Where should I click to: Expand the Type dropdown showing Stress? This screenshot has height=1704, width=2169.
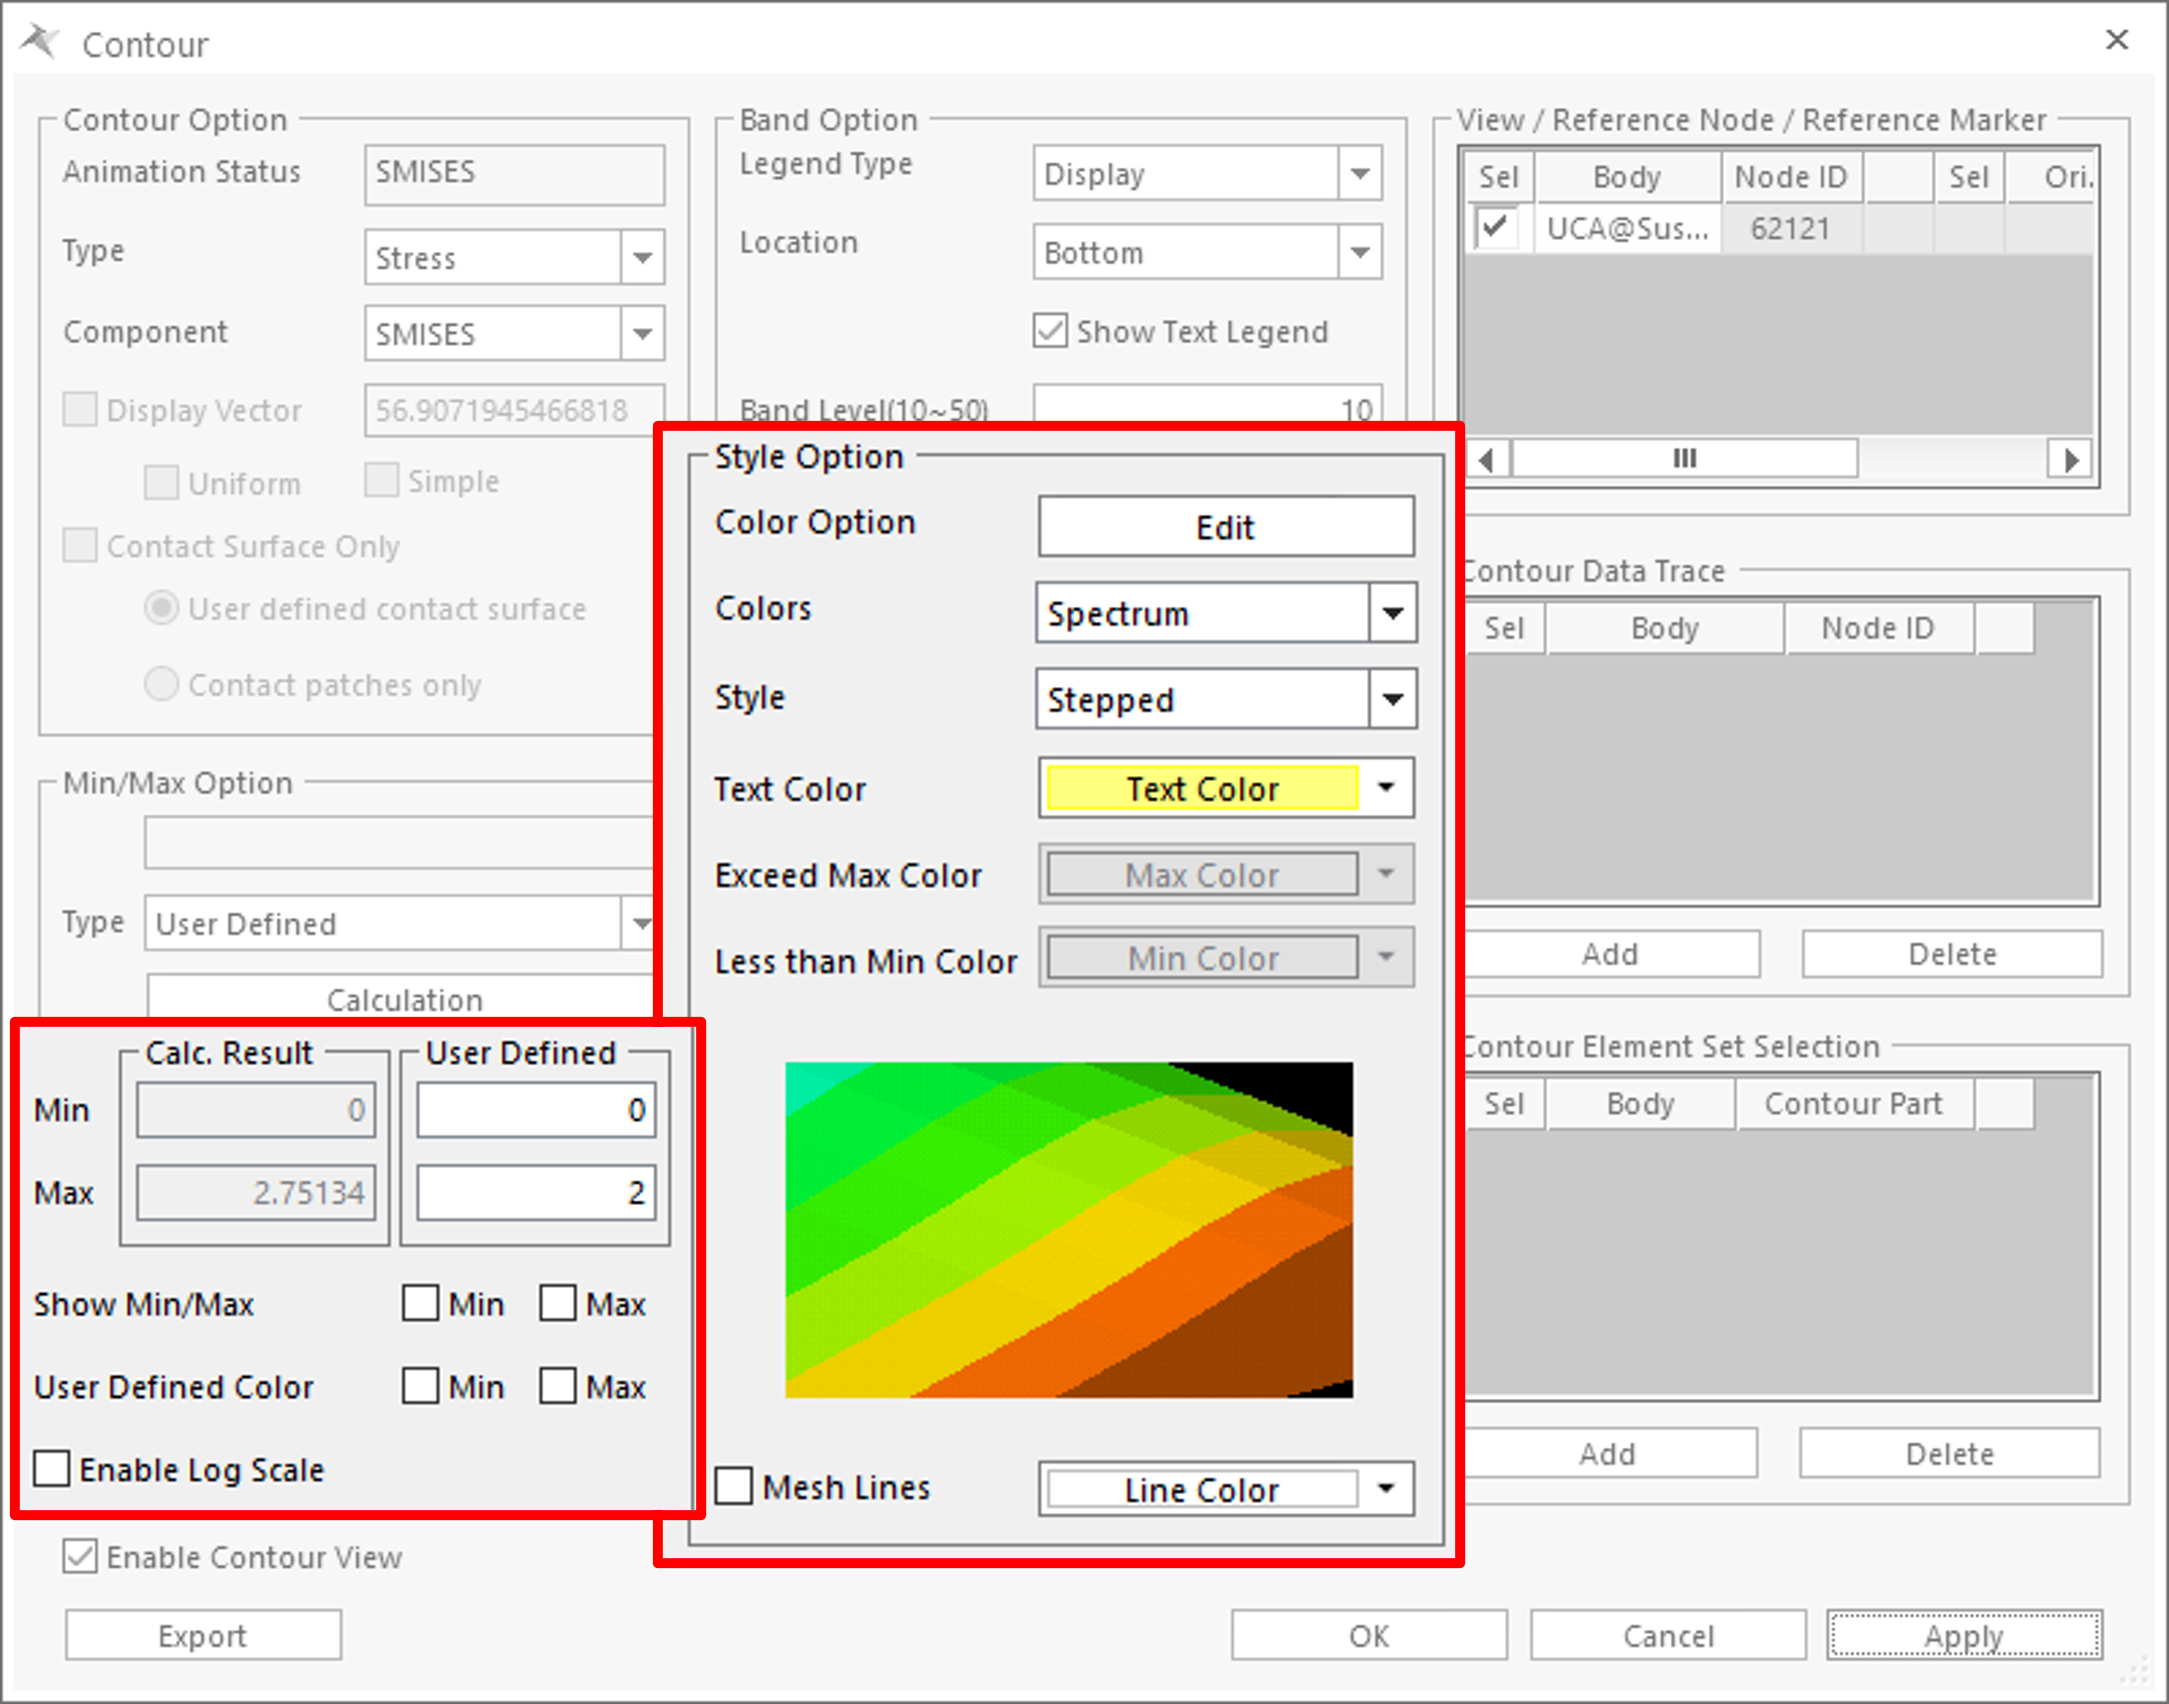641,257
